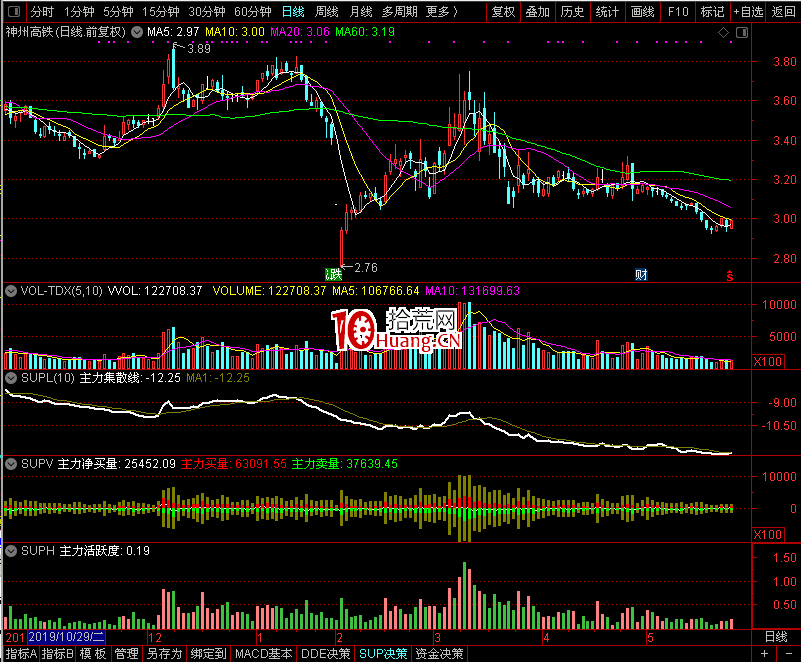Viewport: 801px width, 662px height.
Task: Click the 统计 statistics button
Action: point(607,11)
